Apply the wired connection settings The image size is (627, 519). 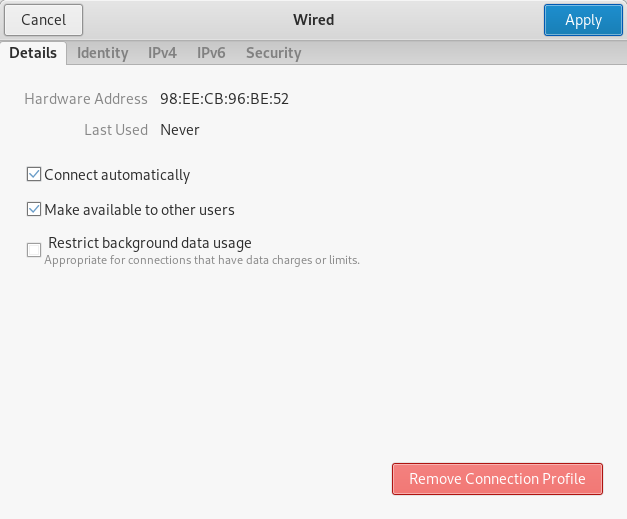583,20
